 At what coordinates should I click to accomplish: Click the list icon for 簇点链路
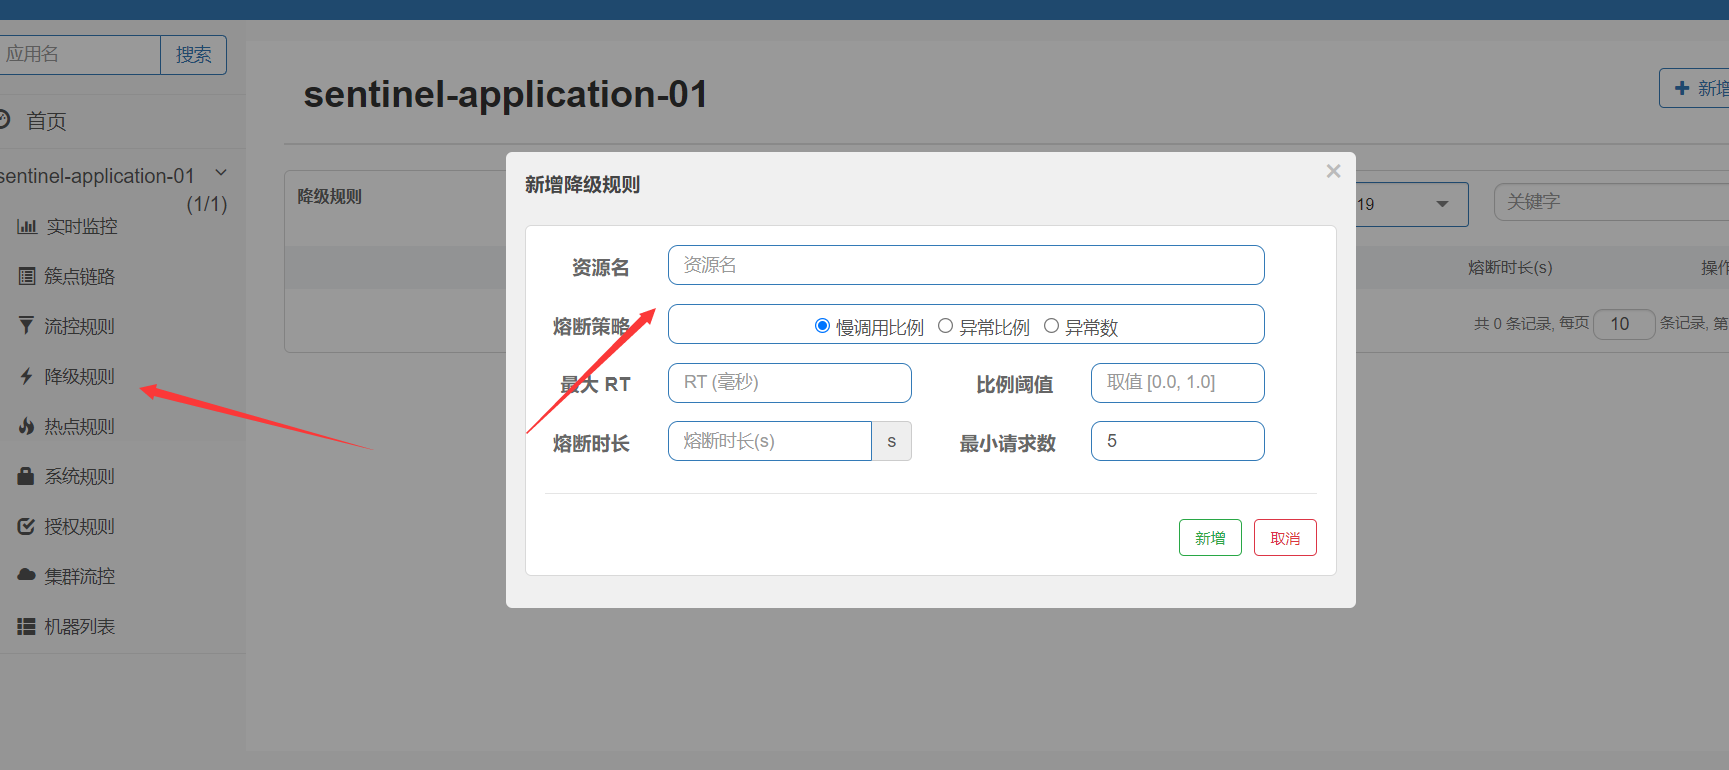pyautogui.click(x=27, y=276)
